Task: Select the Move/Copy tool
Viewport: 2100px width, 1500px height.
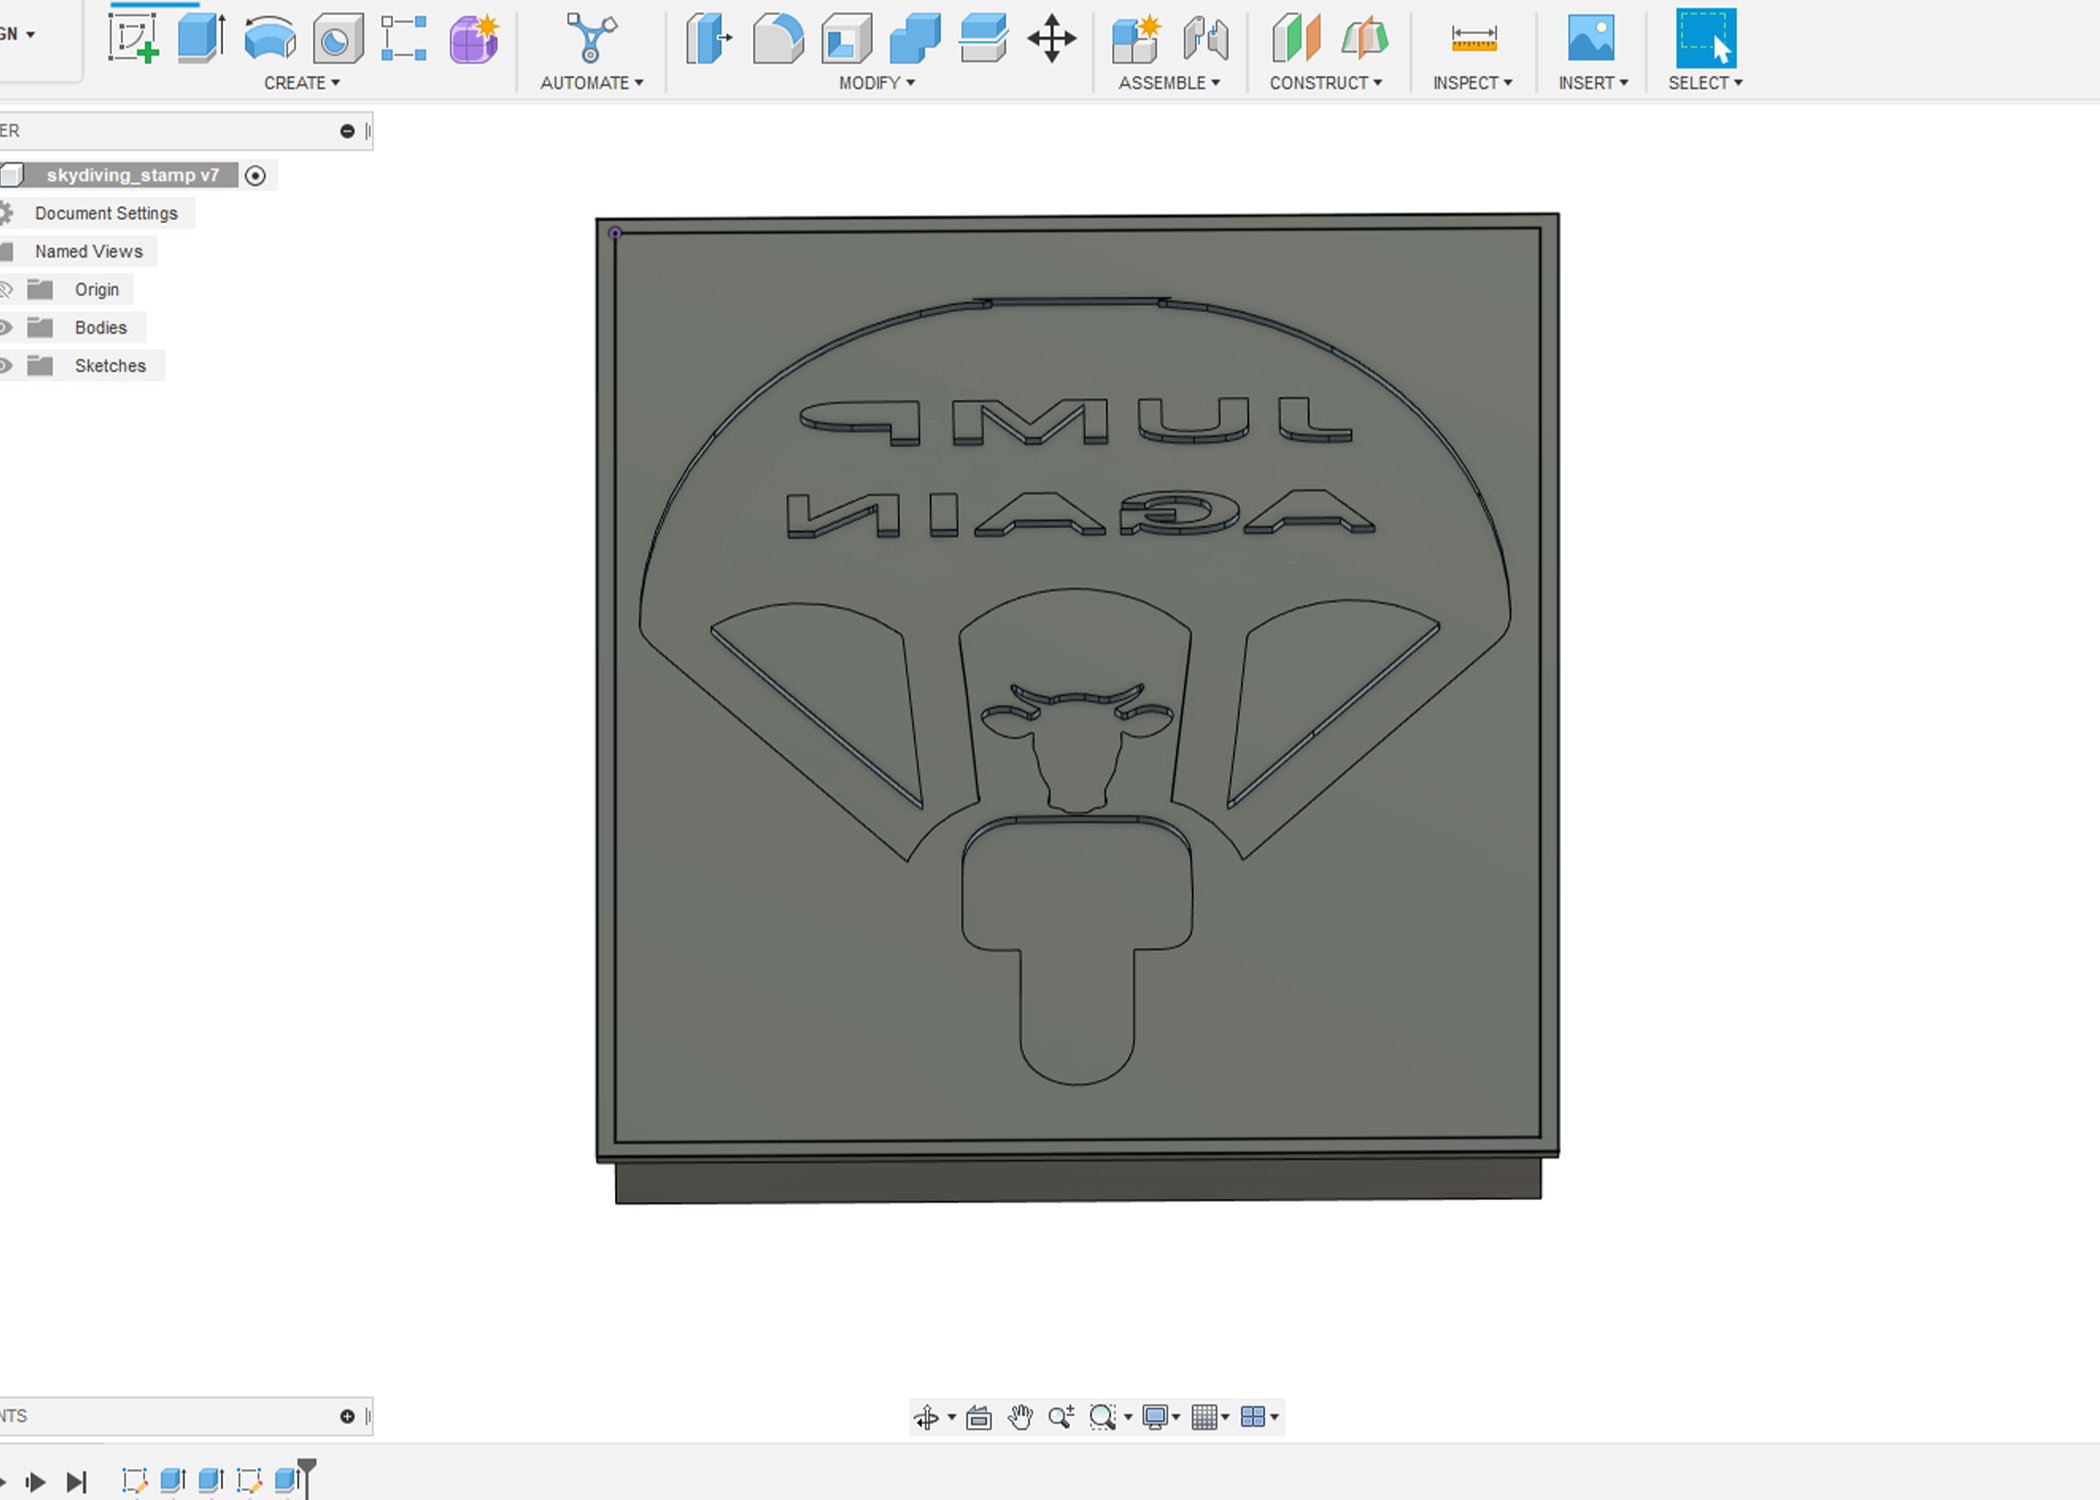Action: (x=1051, y=39)
